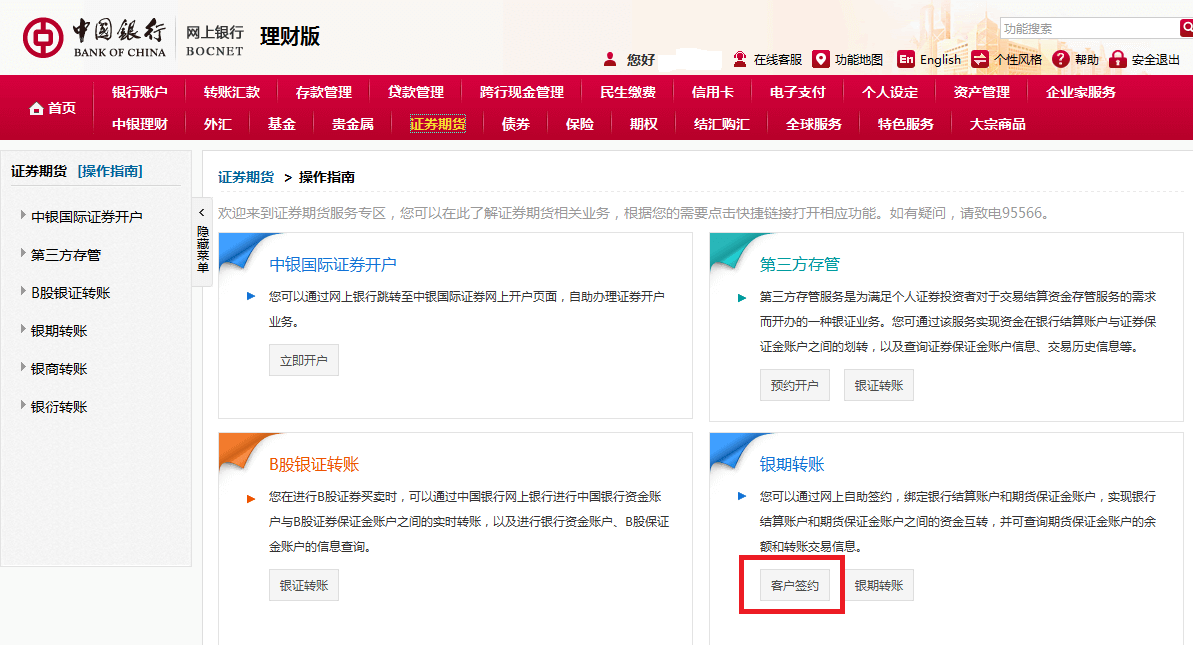Go to 首页 home with the house icon

click(52, 108)
